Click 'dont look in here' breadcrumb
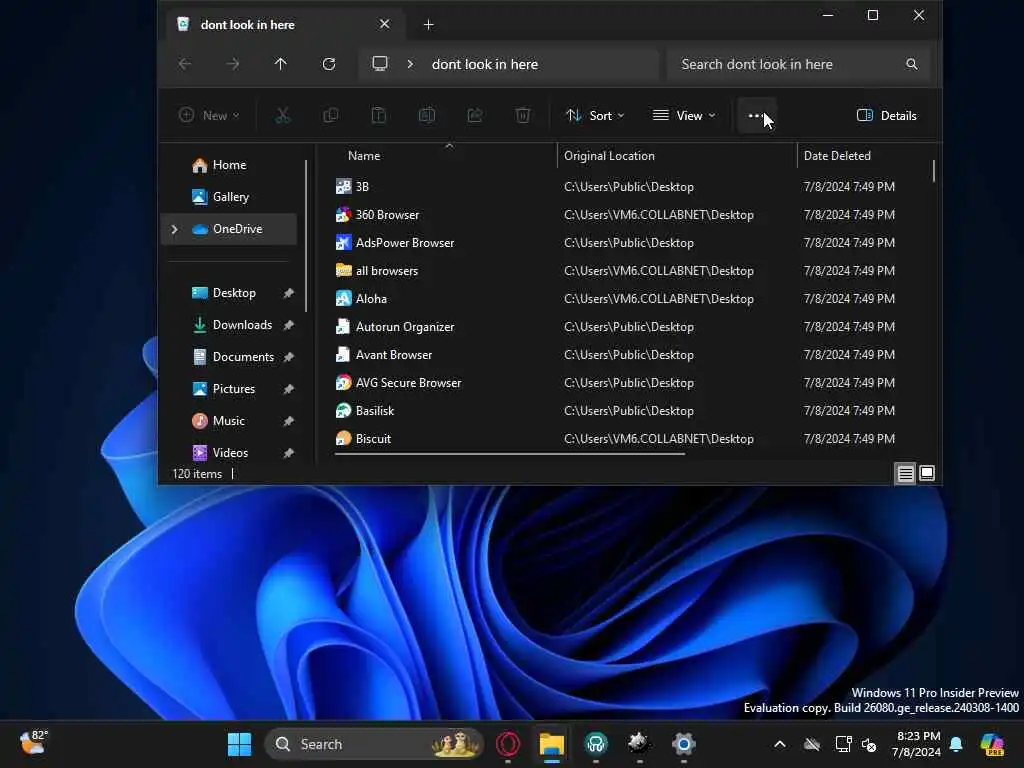The width and height of the screenshot is (1024, 768). (x=485, y=64)
